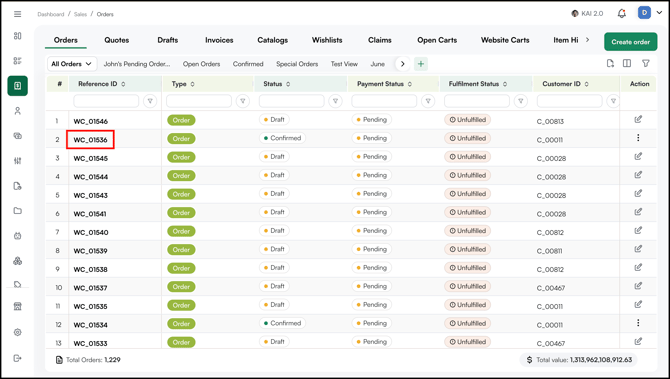
Task: Open the column layout icon
Action: coord(627,63)
